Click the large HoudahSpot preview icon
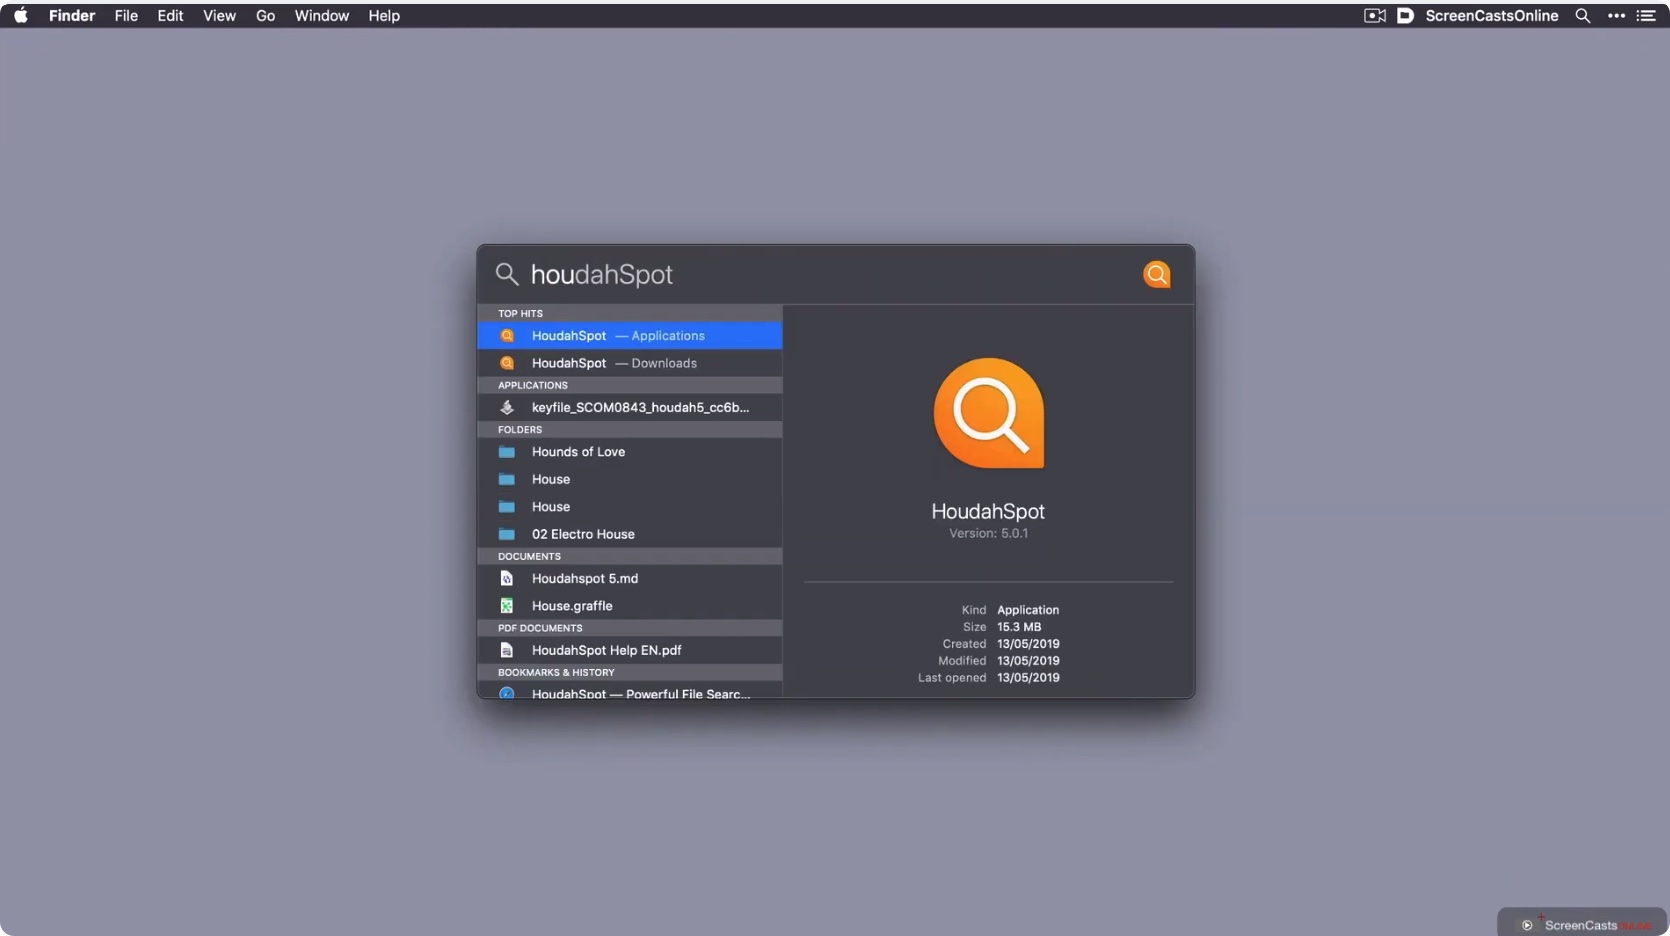 988,413
